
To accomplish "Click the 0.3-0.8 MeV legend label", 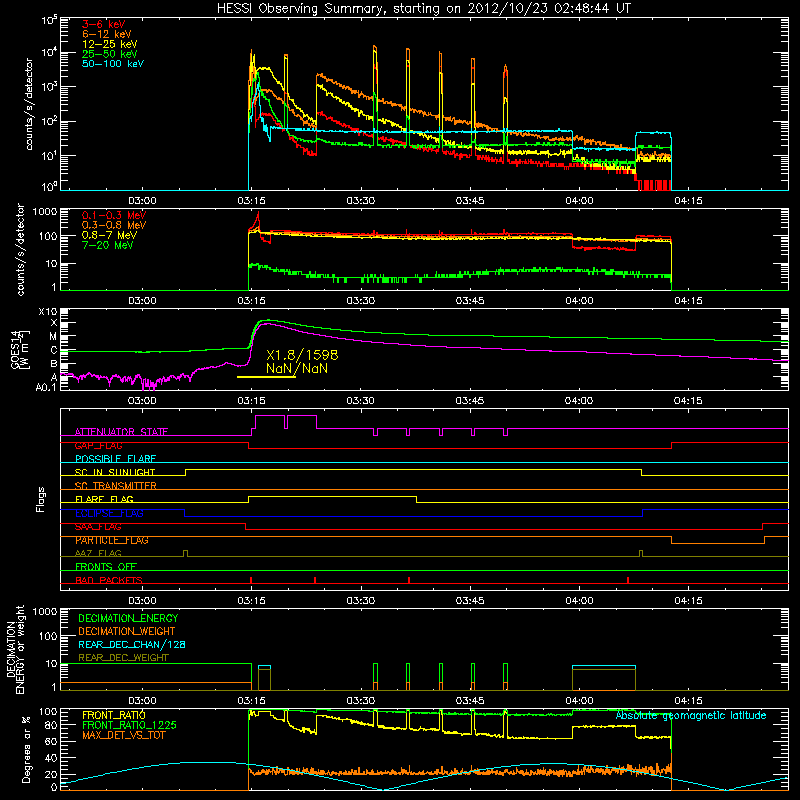I will pos(114,225).
